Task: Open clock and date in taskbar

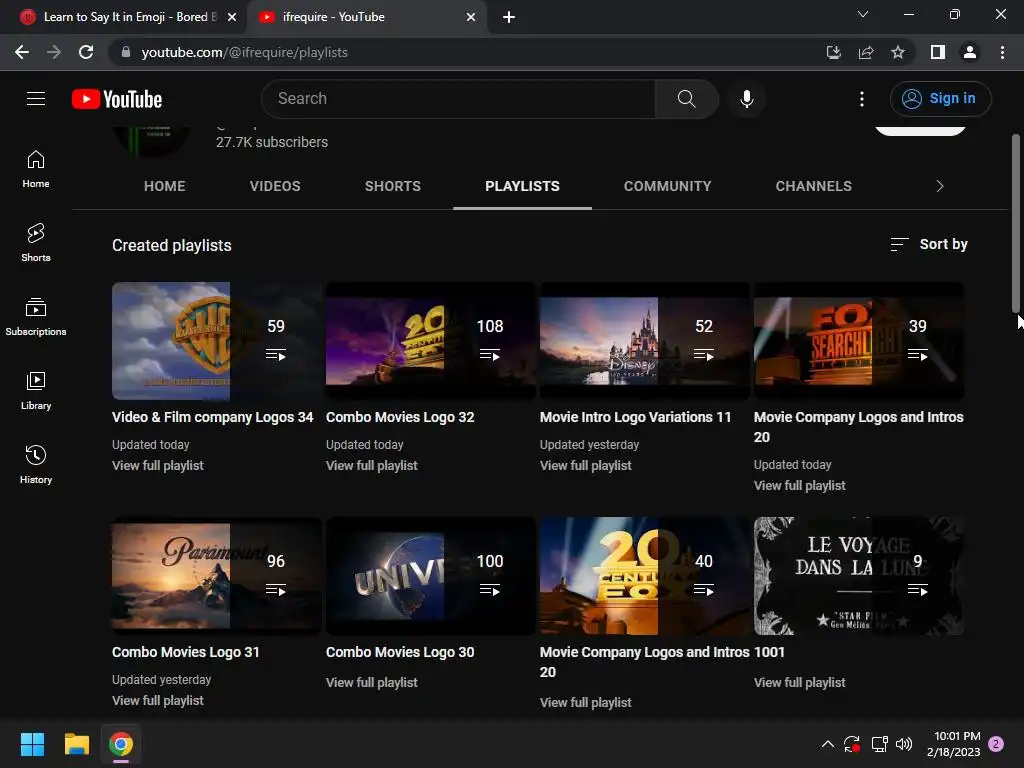Action: [x=953, y=744]
